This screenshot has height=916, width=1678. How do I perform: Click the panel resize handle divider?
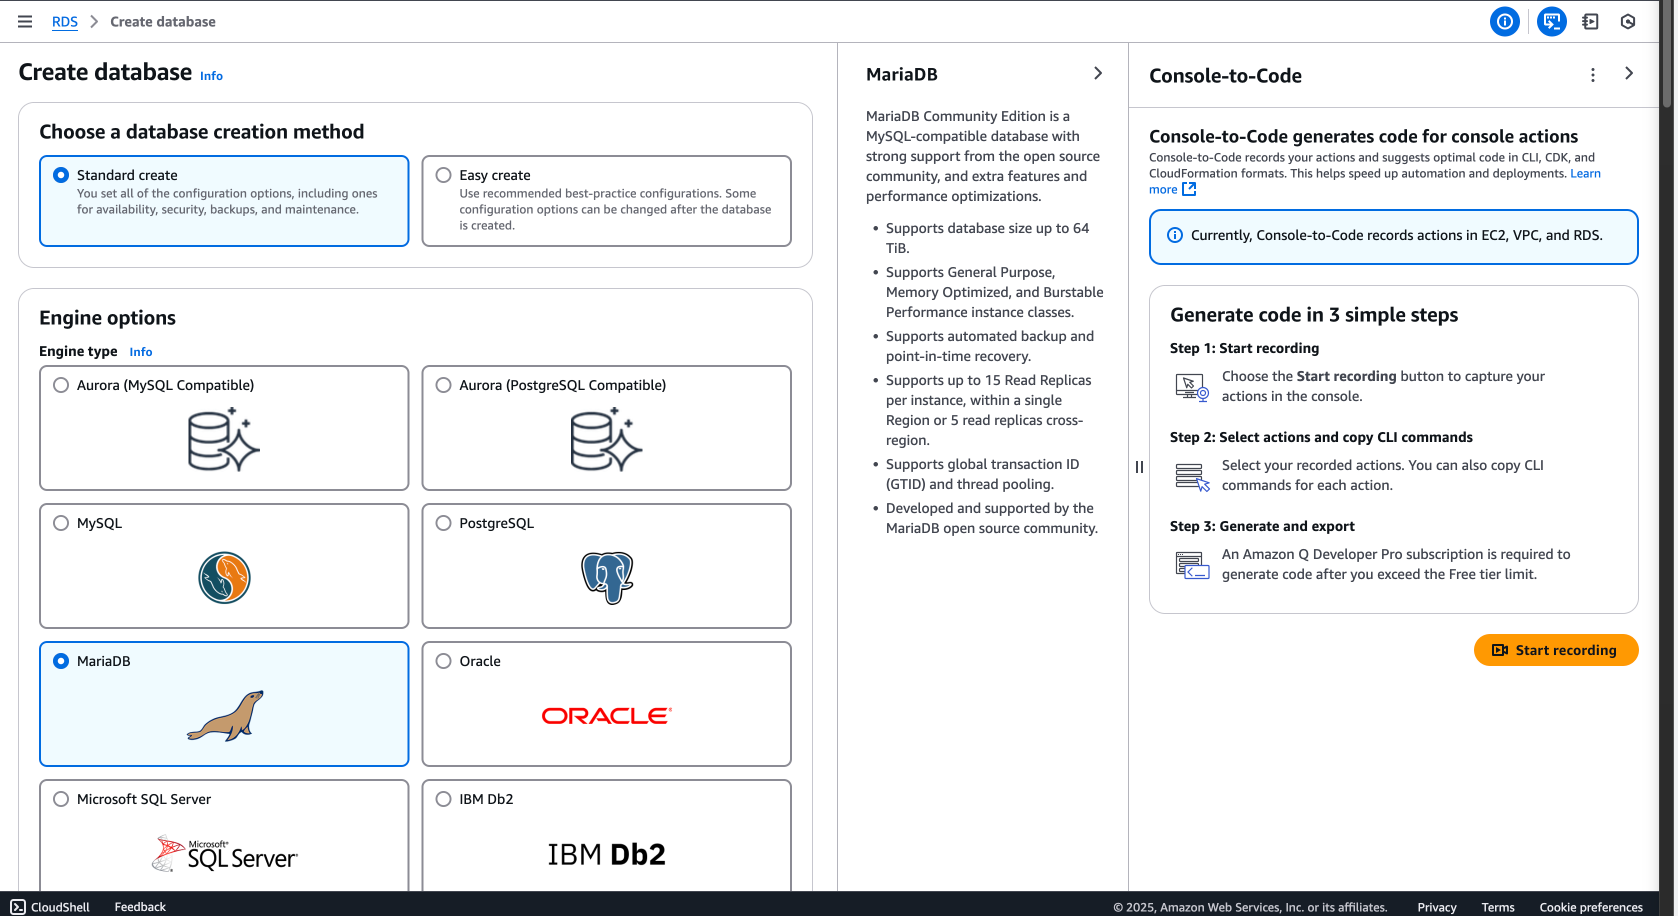(x=1139, y=467)
